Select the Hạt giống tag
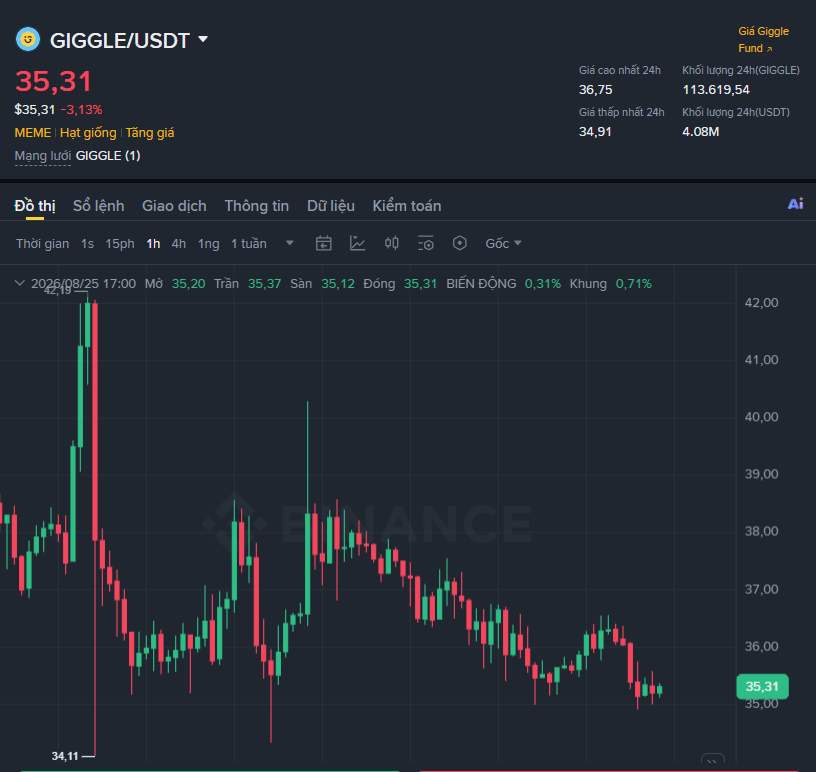This screenshot has height=772, width=816. tap(88, 133)
